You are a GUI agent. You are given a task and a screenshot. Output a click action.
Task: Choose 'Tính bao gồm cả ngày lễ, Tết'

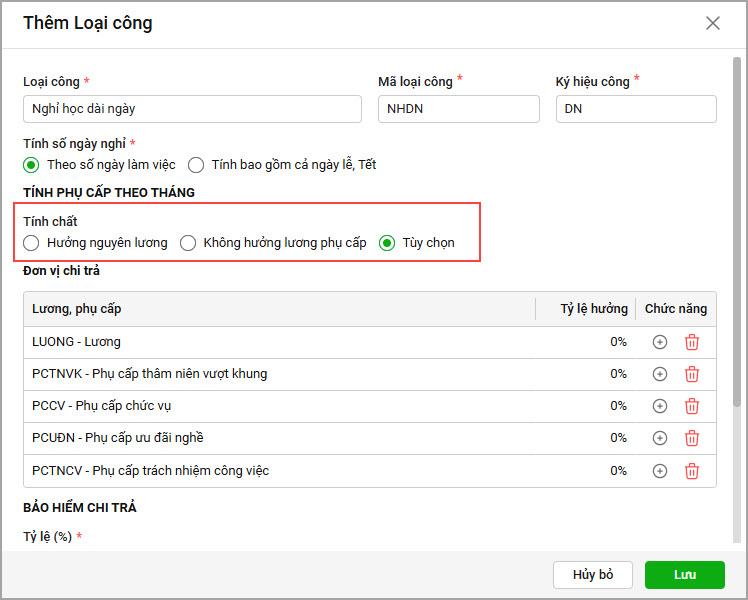click(x=196, y=165)
